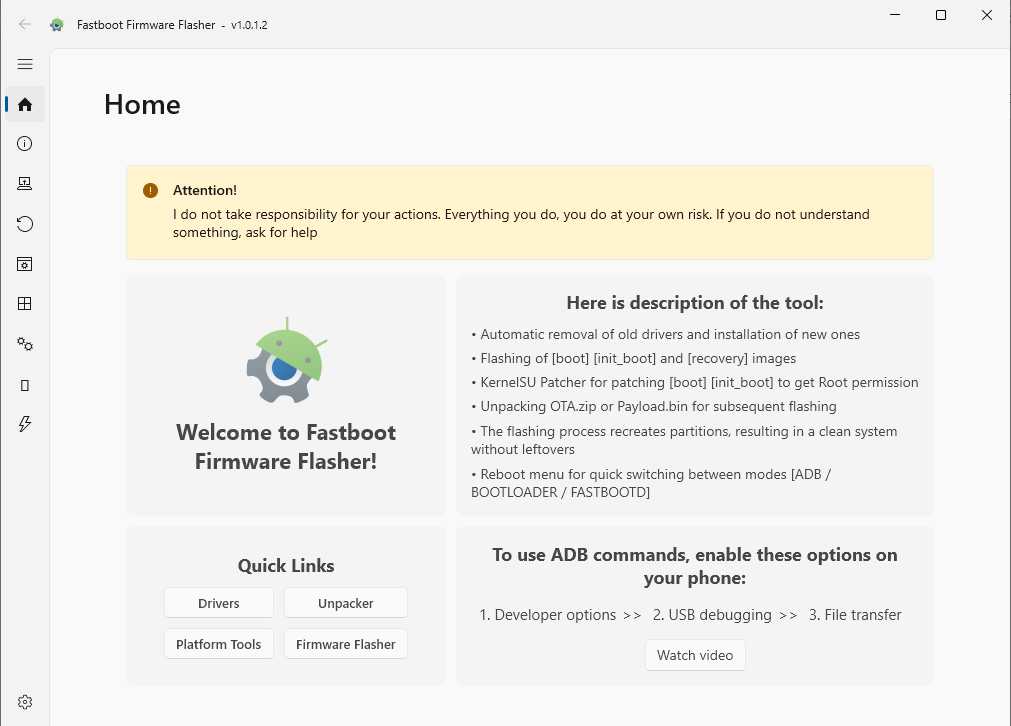Expand the hamburger navigation menu
1011x726 pixels.
click(25, 64)
